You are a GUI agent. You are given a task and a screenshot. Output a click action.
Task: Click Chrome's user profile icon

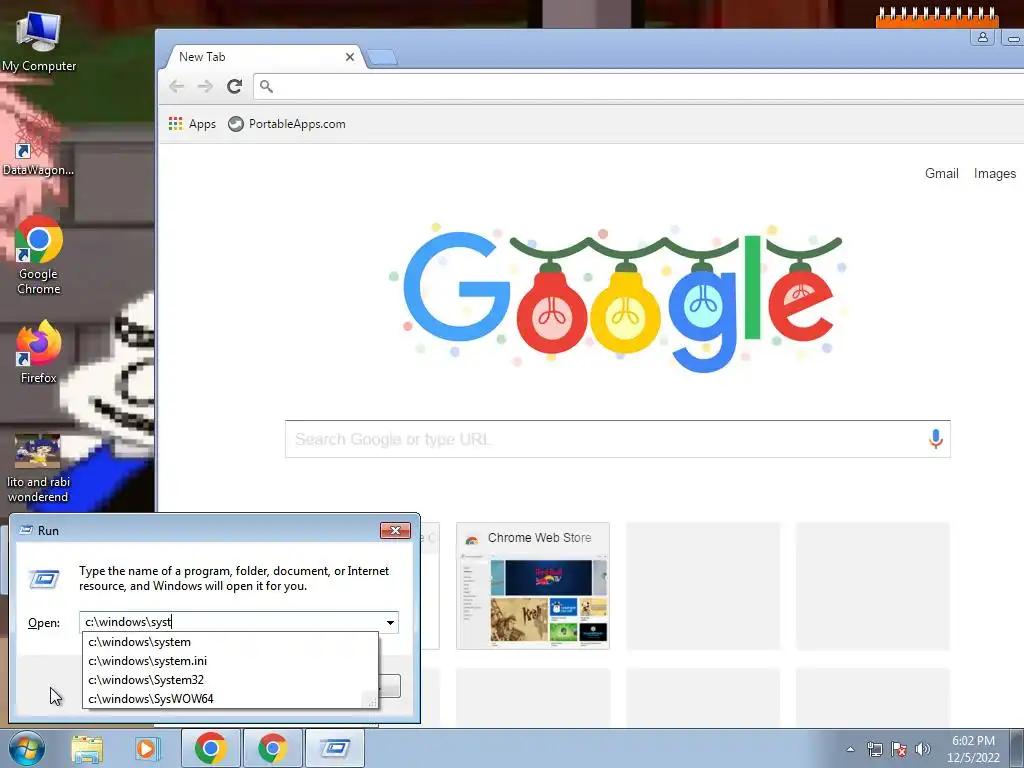click(982, 37)
